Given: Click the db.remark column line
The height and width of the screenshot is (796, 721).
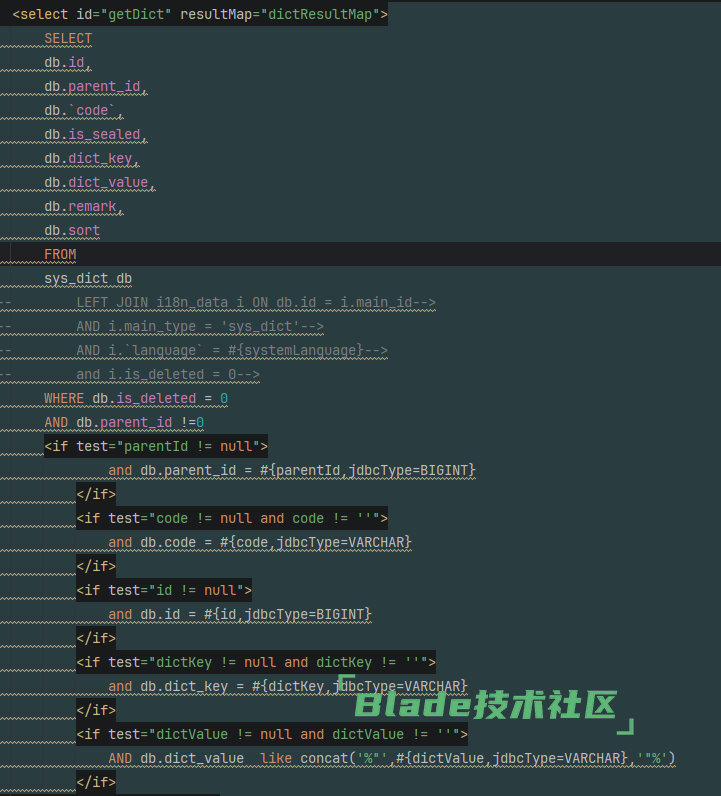Looking at the screenshot, I should (x=84, y=207).
